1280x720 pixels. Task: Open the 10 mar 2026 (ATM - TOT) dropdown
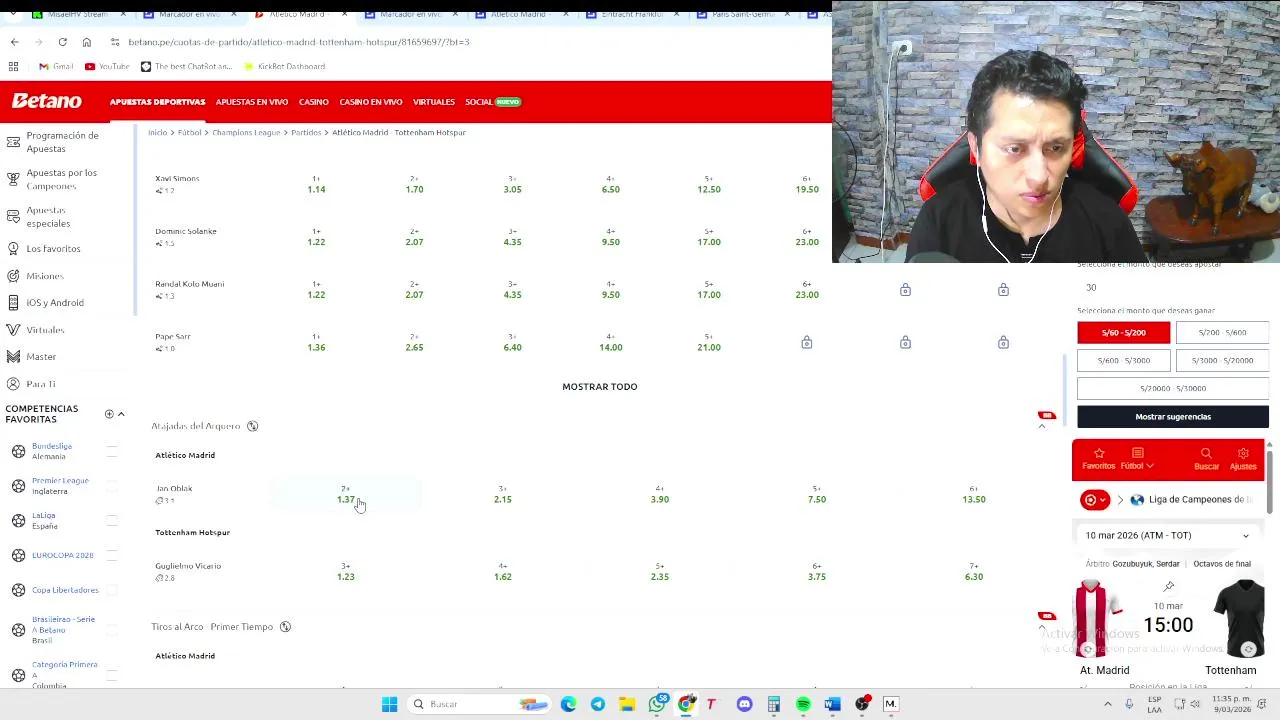click(x=1168, y=535)
